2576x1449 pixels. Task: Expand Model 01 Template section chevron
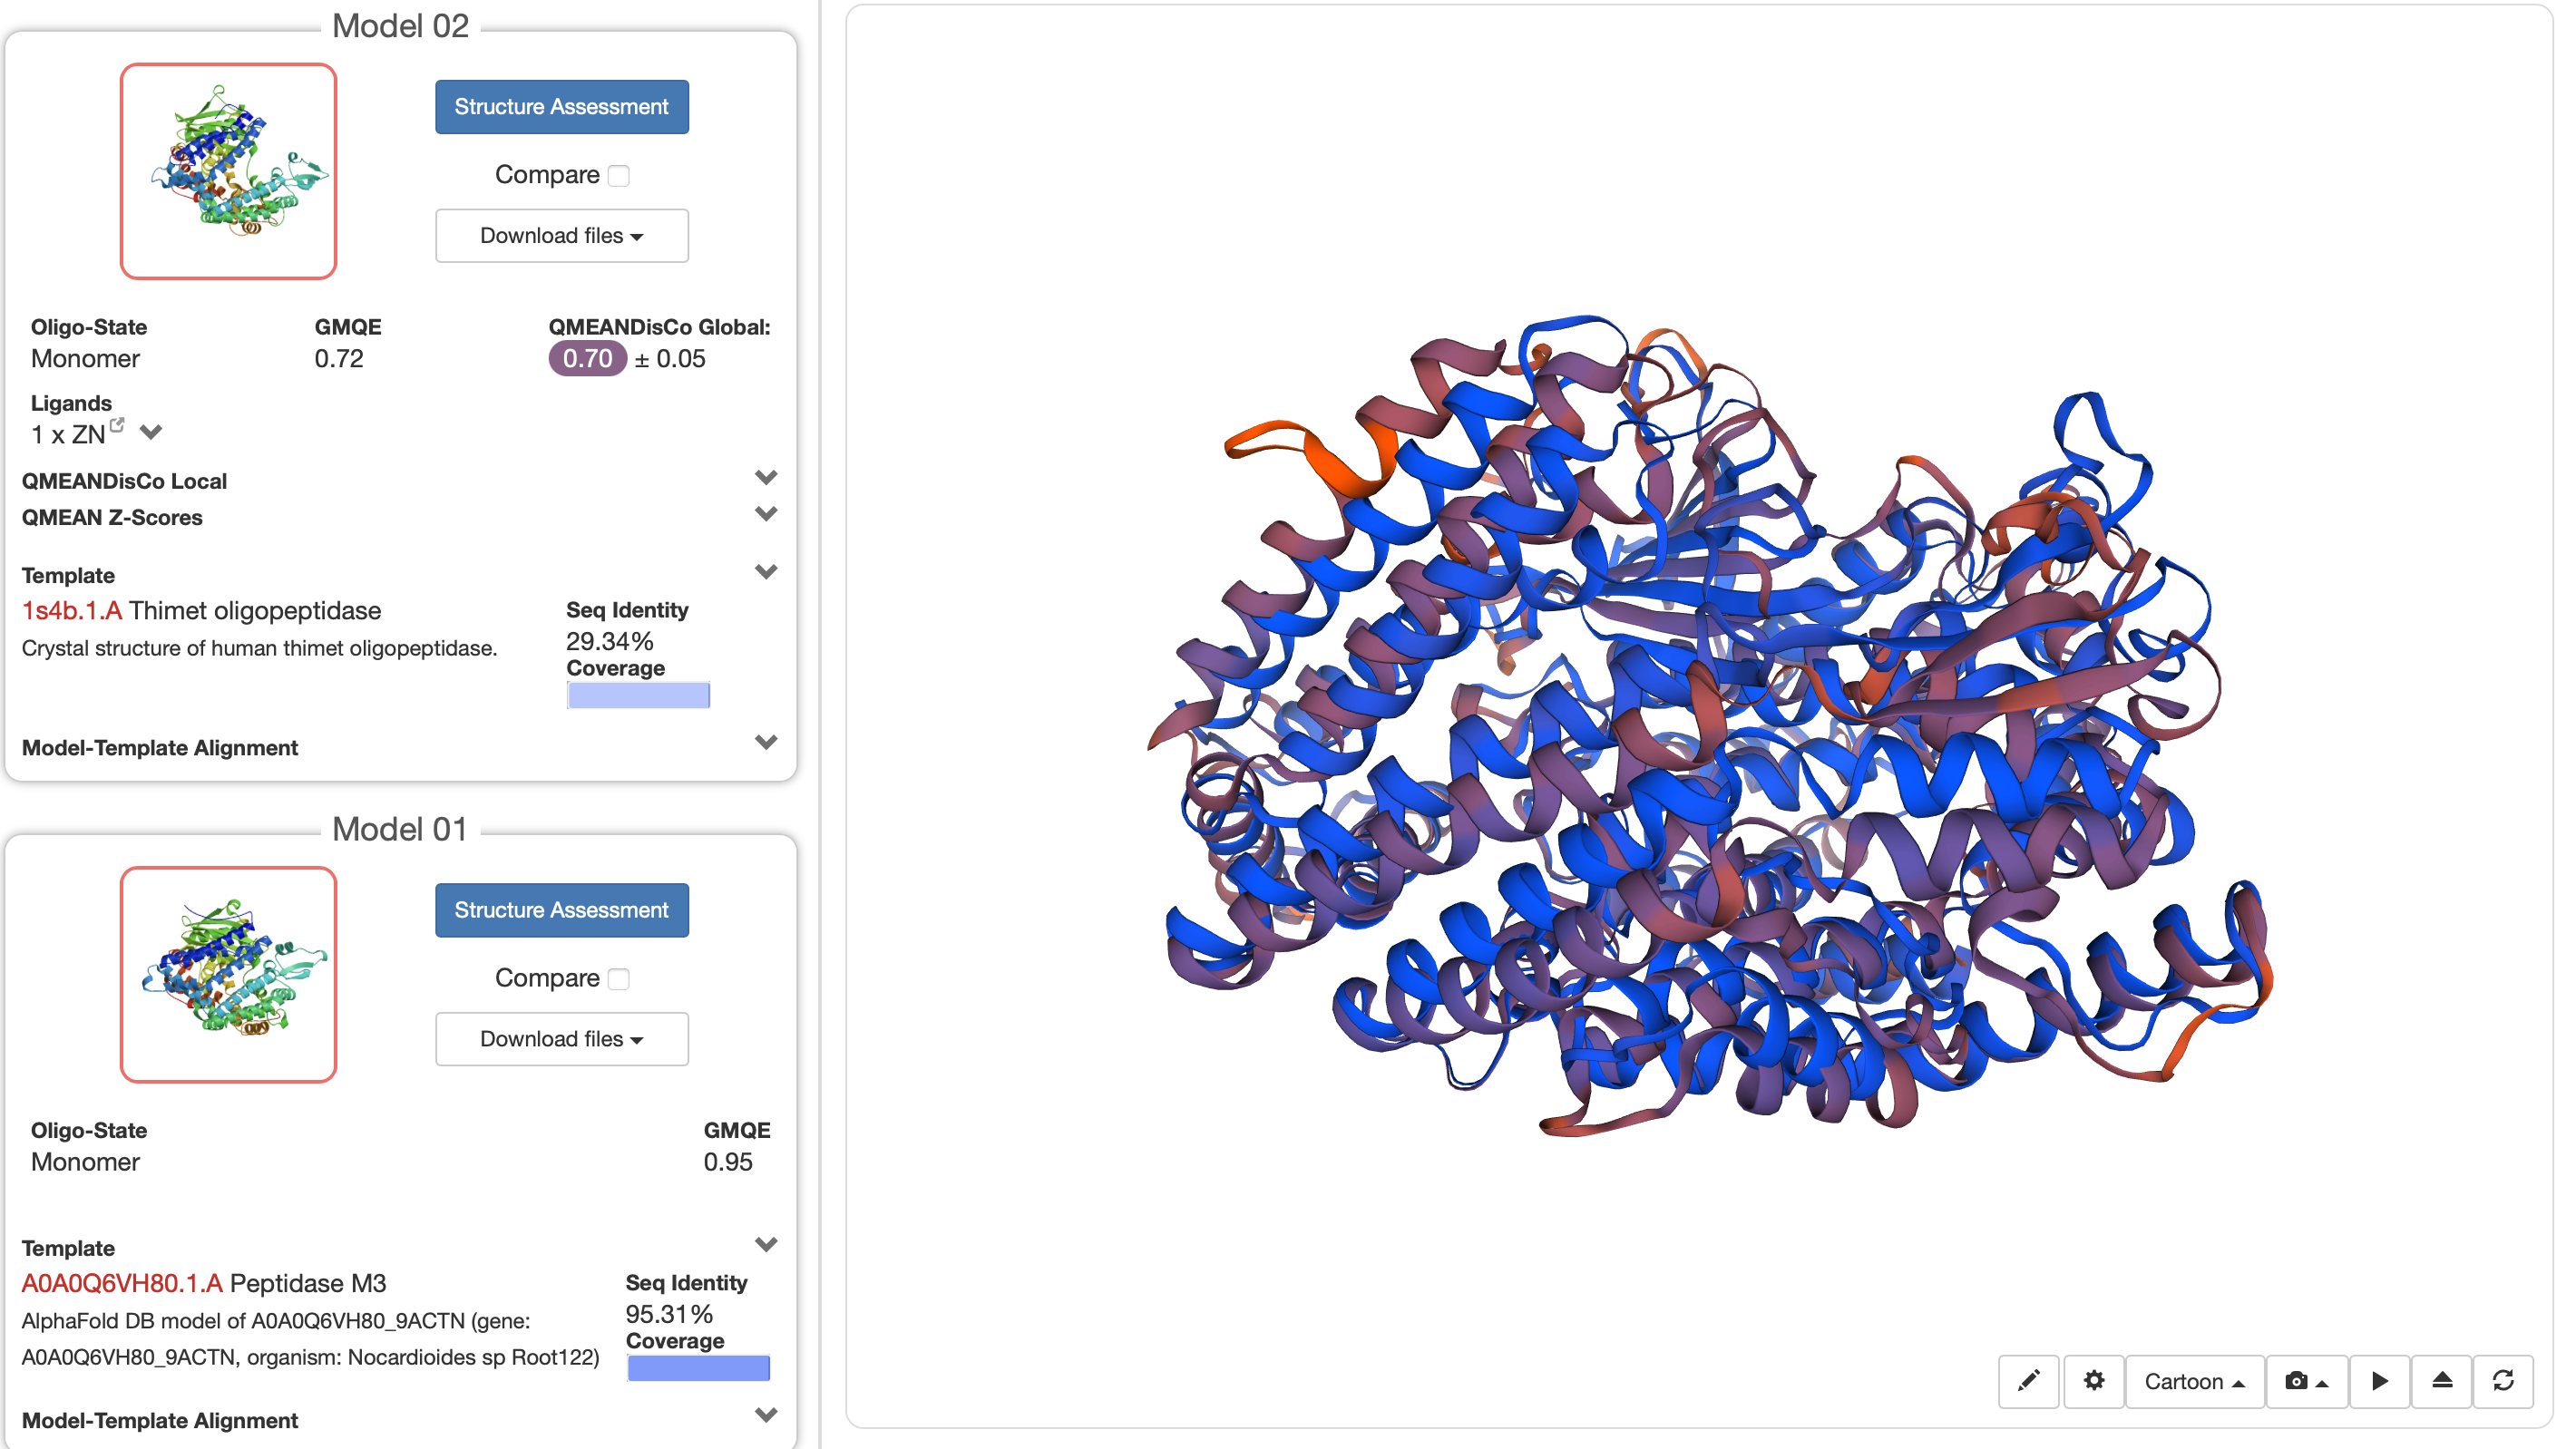coord(766,1245)
